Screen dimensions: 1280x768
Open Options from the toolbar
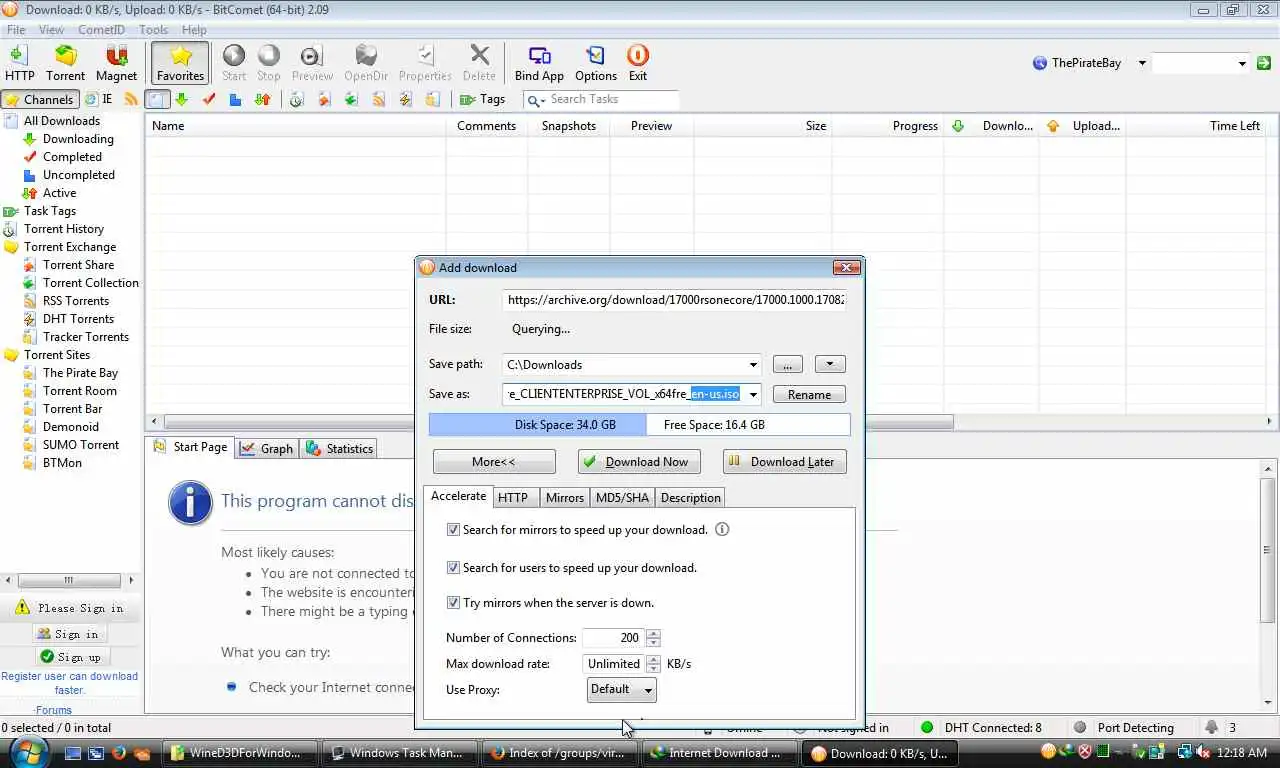tap(596, 63)
